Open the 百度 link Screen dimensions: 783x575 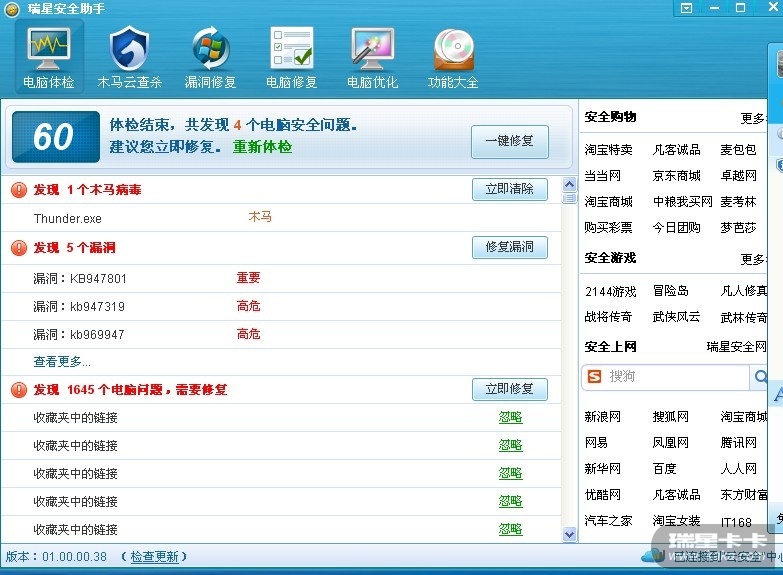point(664,469)
